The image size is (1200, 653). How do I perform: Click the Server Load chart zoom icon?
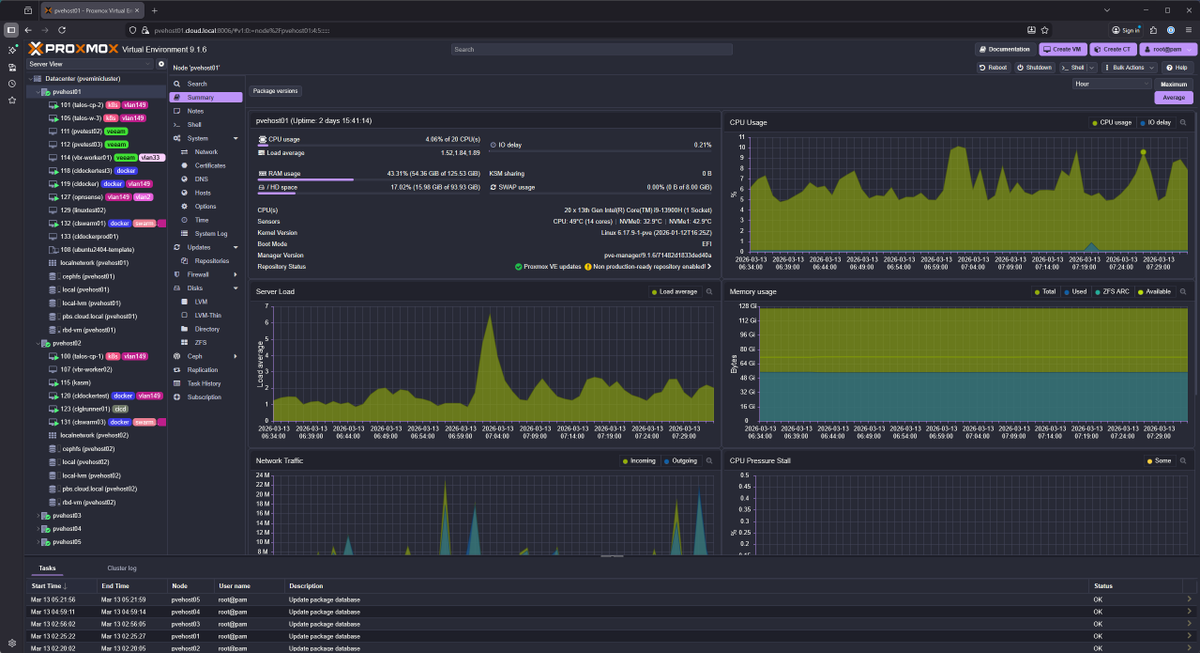pyautogui.click(x=710, y=291)
